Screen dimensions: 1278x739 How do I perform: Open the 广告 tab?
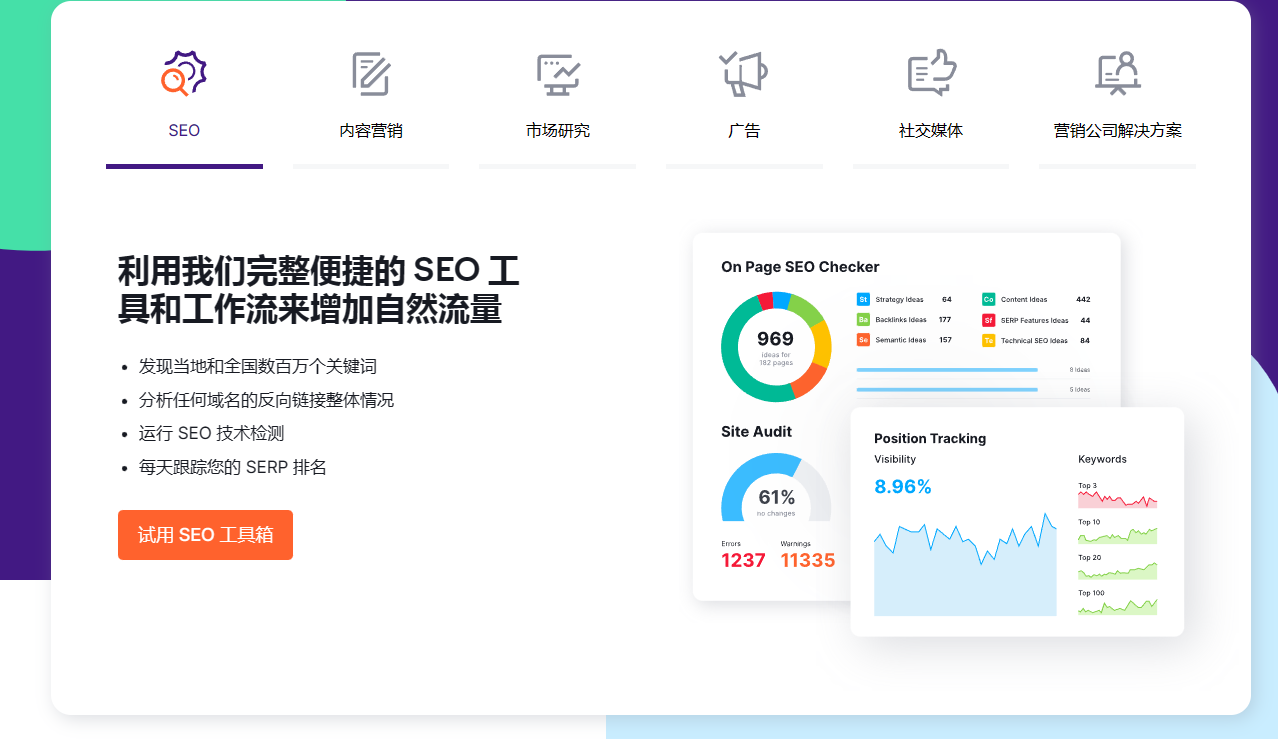click(x=744, y=131)
